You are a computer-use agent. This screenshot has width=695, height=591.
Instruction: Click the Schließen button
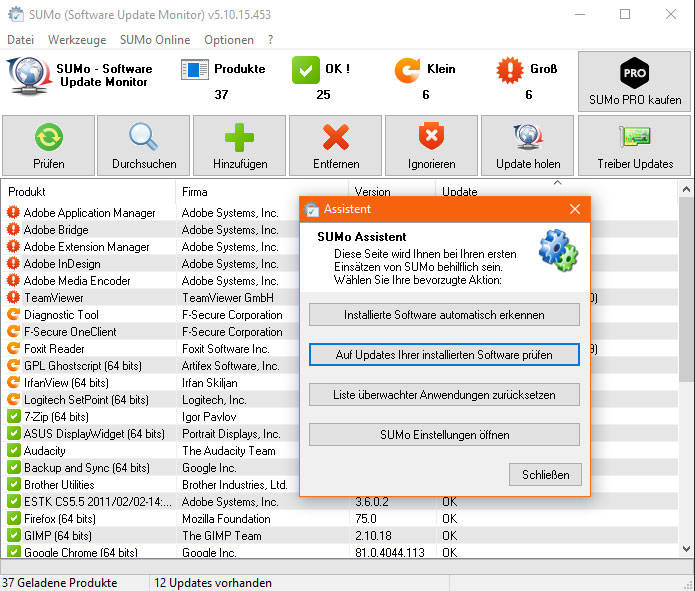click(x=545, y=475)
